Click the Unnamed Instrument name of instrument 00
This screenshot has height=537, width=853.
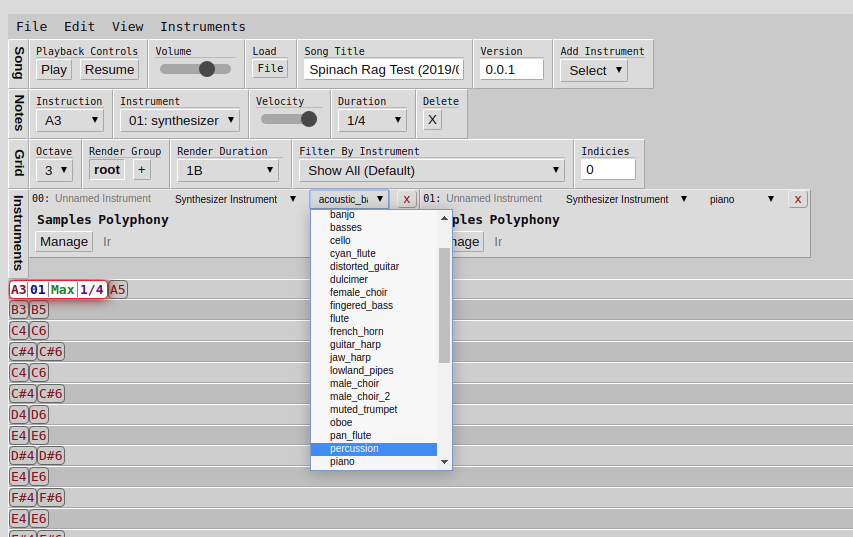103,199
